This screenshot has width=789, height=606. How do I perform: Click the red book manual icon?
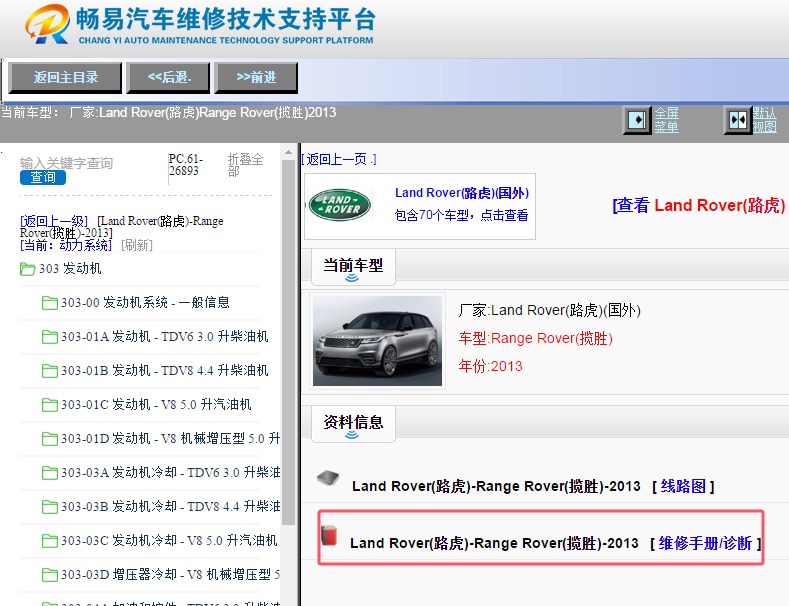tap(329, 535)
